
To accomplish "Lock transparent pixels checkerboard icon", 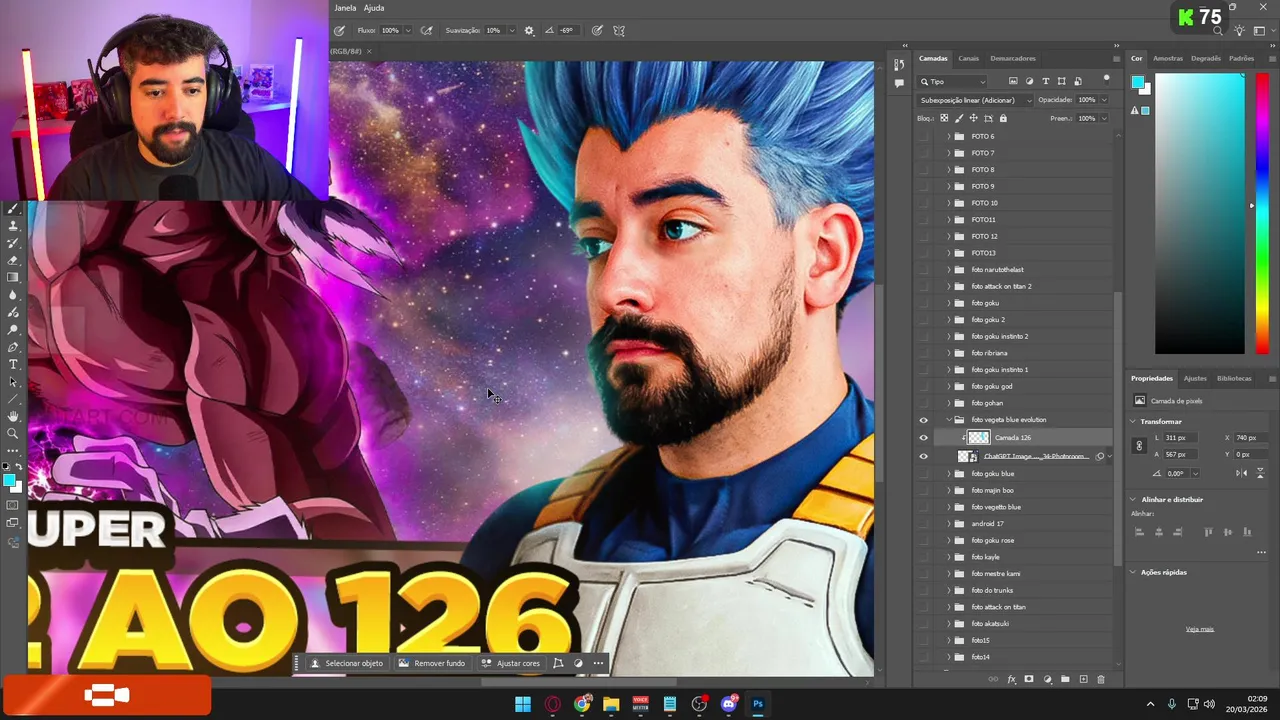I will pos(943,118).
